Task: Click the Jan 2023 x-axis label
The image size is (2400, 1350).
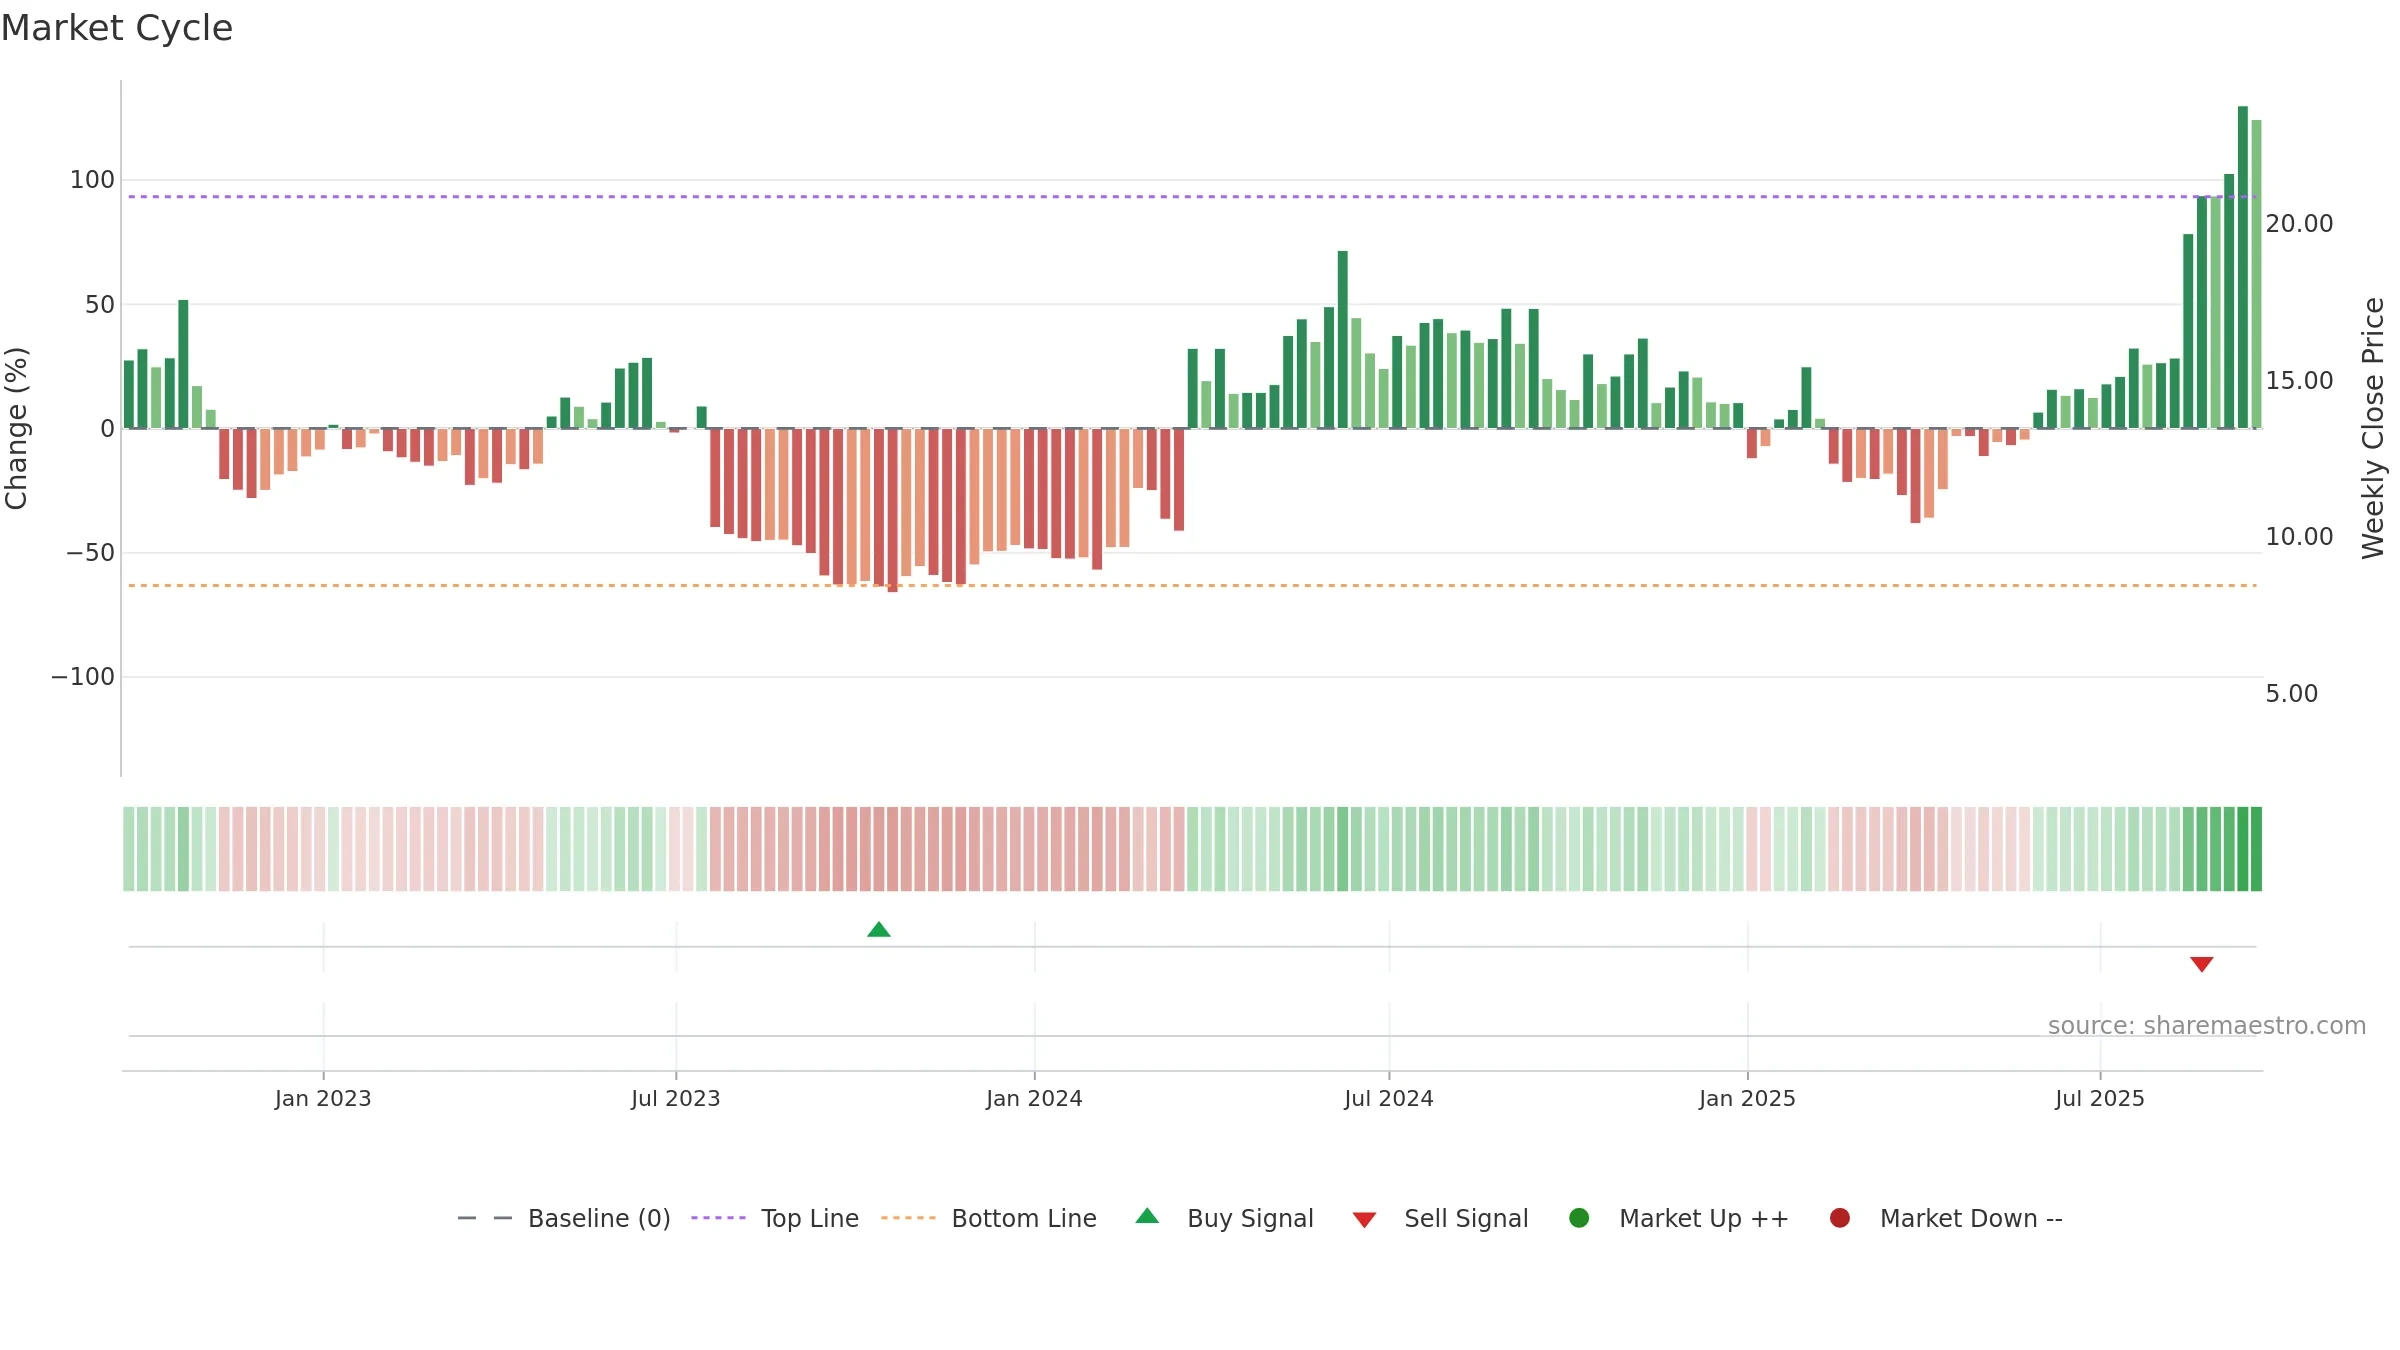Action: click(x=323, y=1099)
